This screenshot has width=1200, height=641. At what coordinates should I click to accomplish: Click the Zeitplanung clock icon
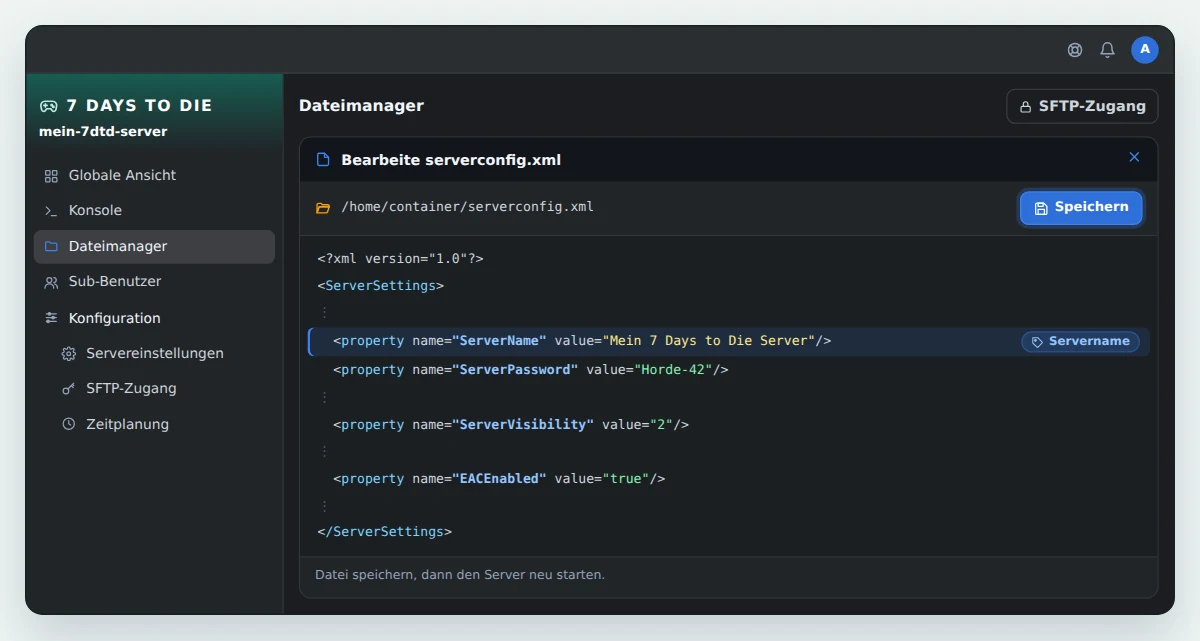pyautogui.click(x=69, y=424)
